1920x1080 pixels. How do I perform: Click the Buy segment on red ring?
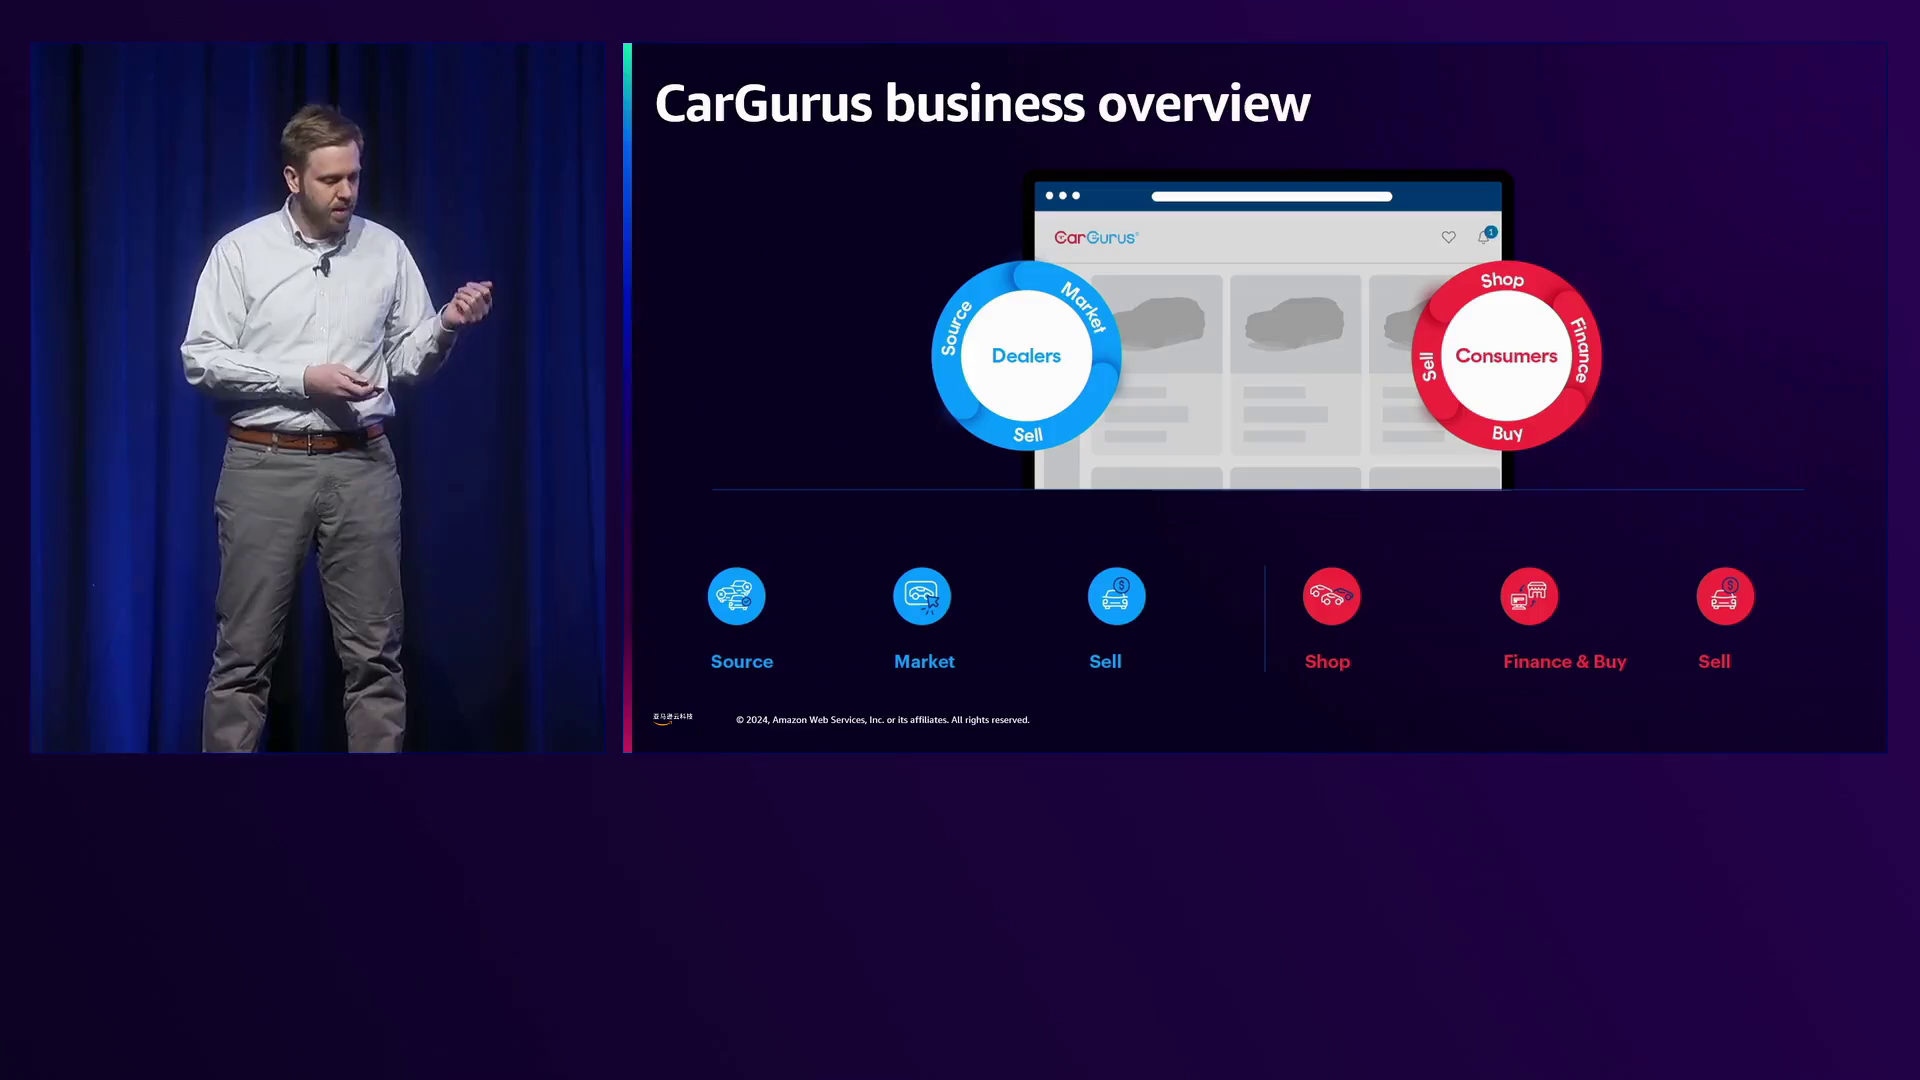pyautogui.click(x=1507, y=434)
